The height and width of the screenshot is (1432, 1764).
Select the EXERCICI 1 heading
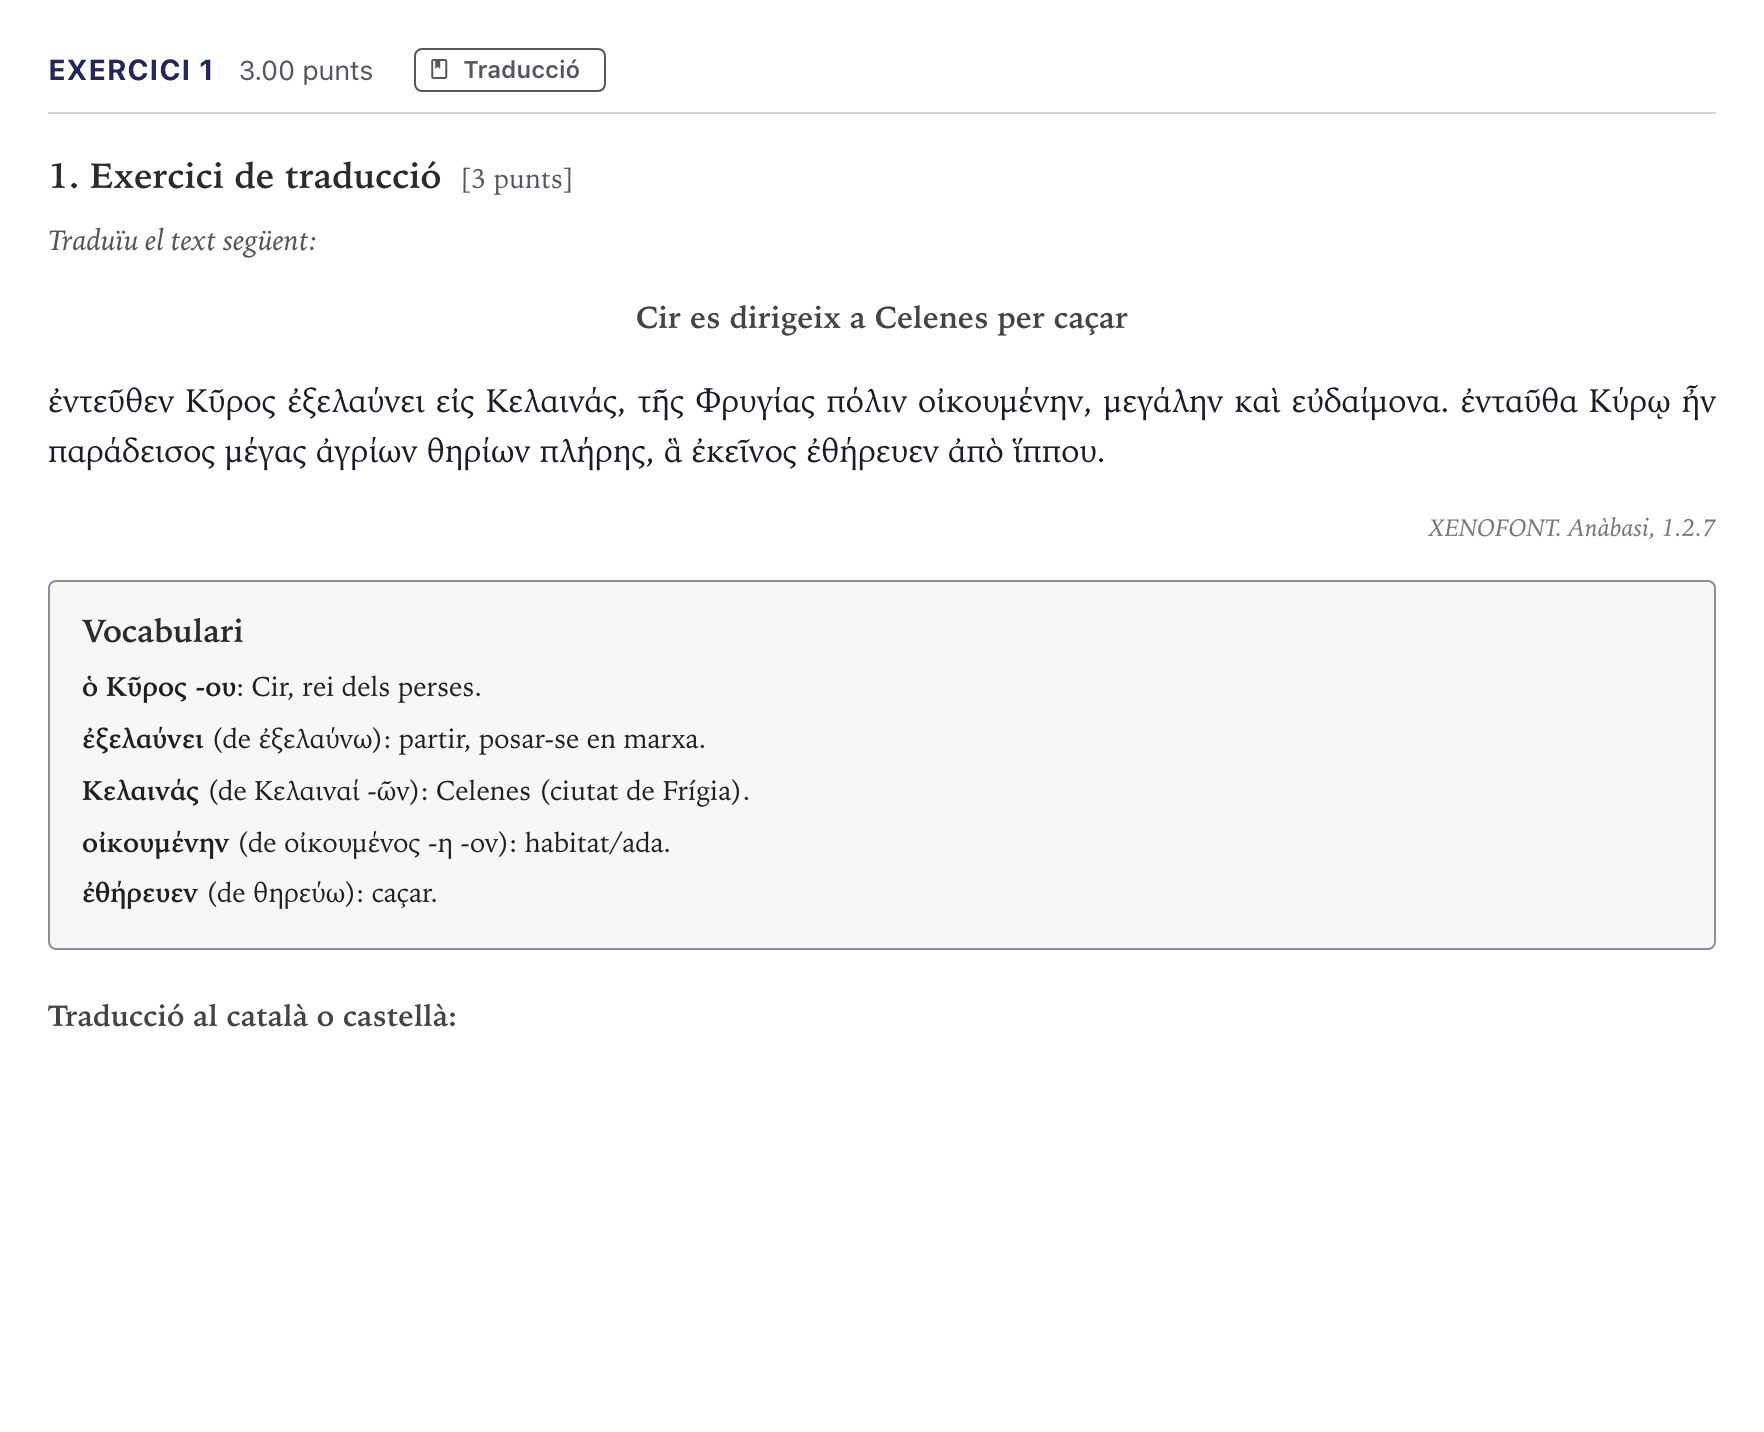131,70
